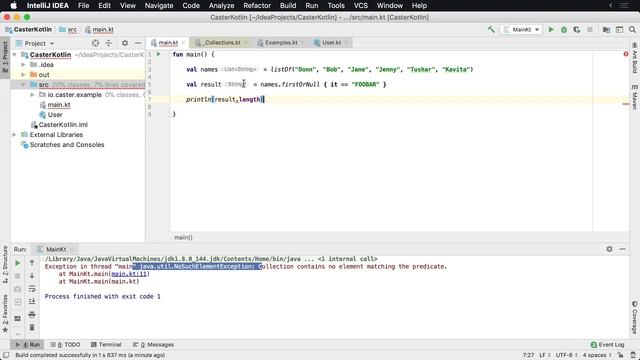This screenshot has height=360, width=640.
Task: Start debugging with the bug icon
Action: (x=564, y=29)
